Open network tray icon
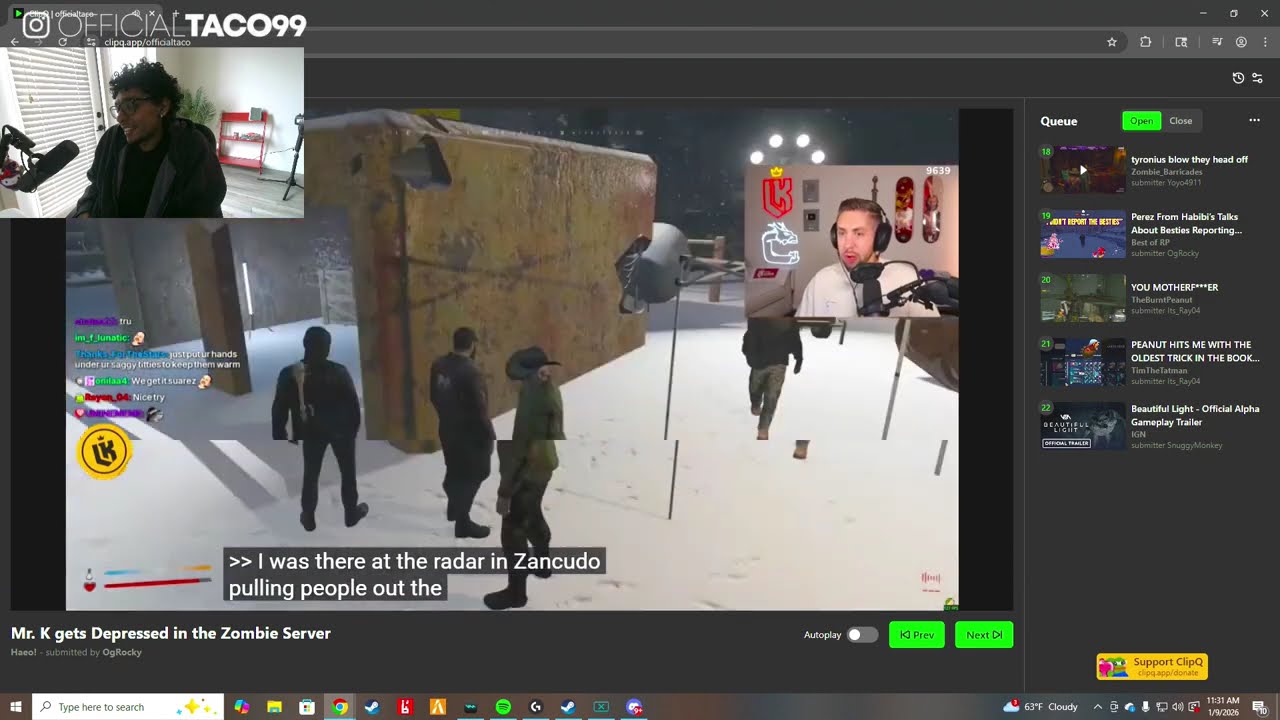Viewport: 1280px width, 720px height. point(1162,707)
